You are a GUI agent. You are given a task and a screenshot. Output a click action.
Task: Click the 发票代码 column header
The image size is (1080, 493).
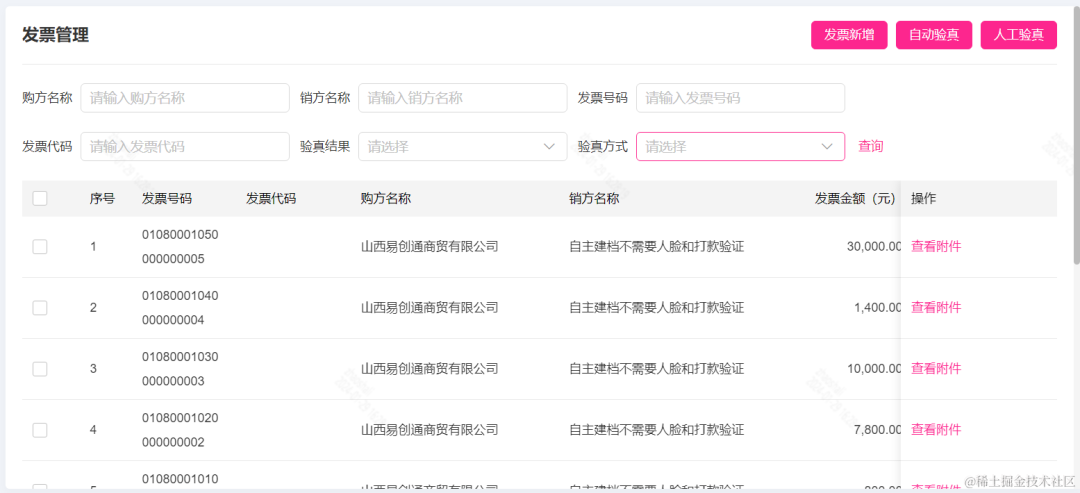tap(271, 199)
